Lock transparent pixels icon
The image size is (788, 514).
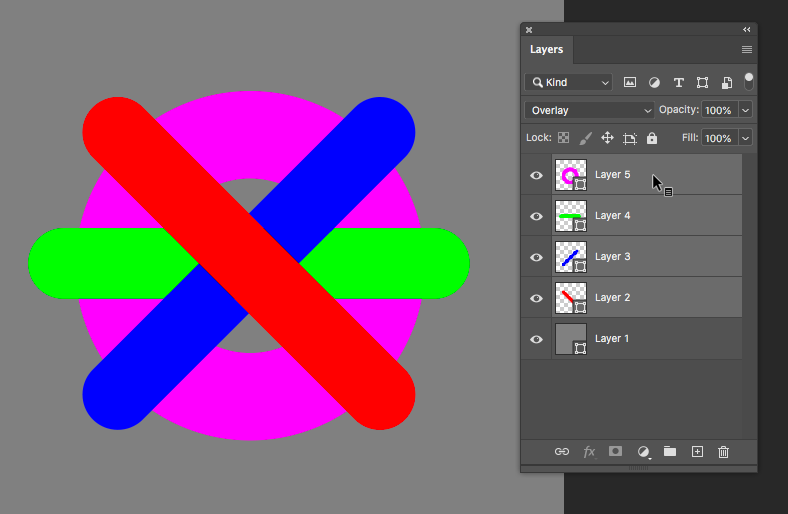[x=563, y=138]
